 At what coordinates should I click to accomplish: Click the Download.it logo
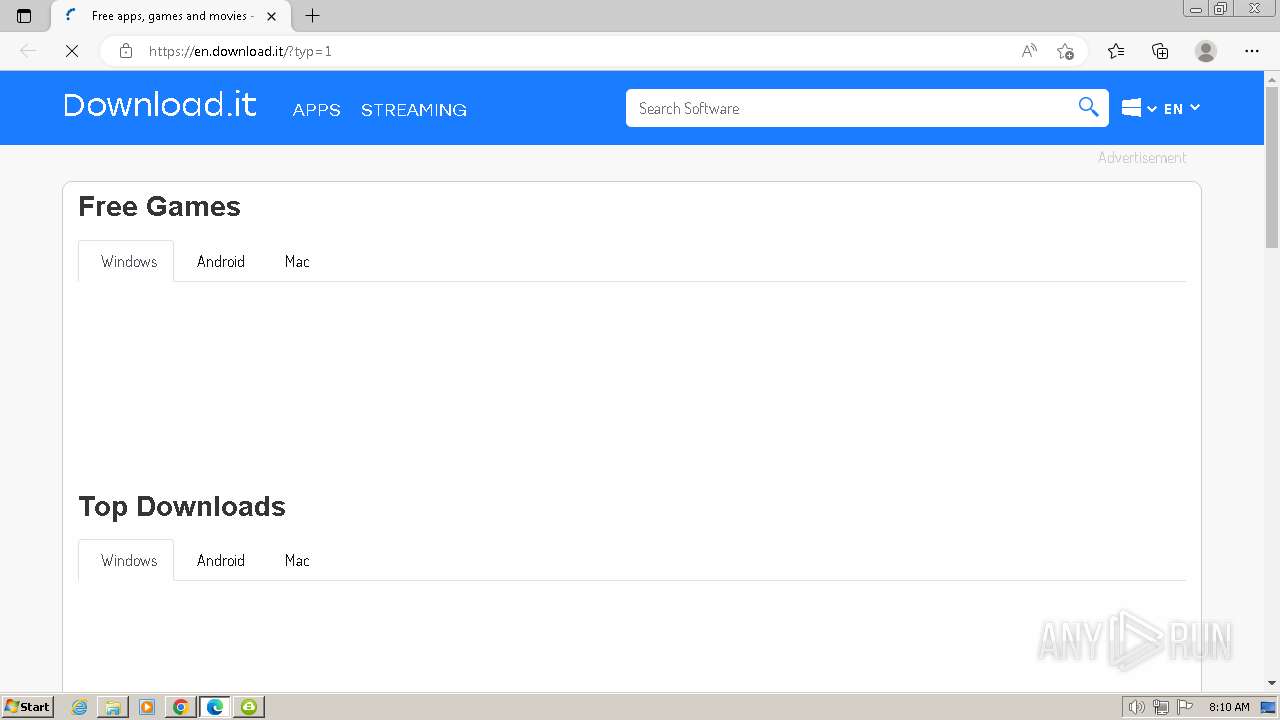160,105
